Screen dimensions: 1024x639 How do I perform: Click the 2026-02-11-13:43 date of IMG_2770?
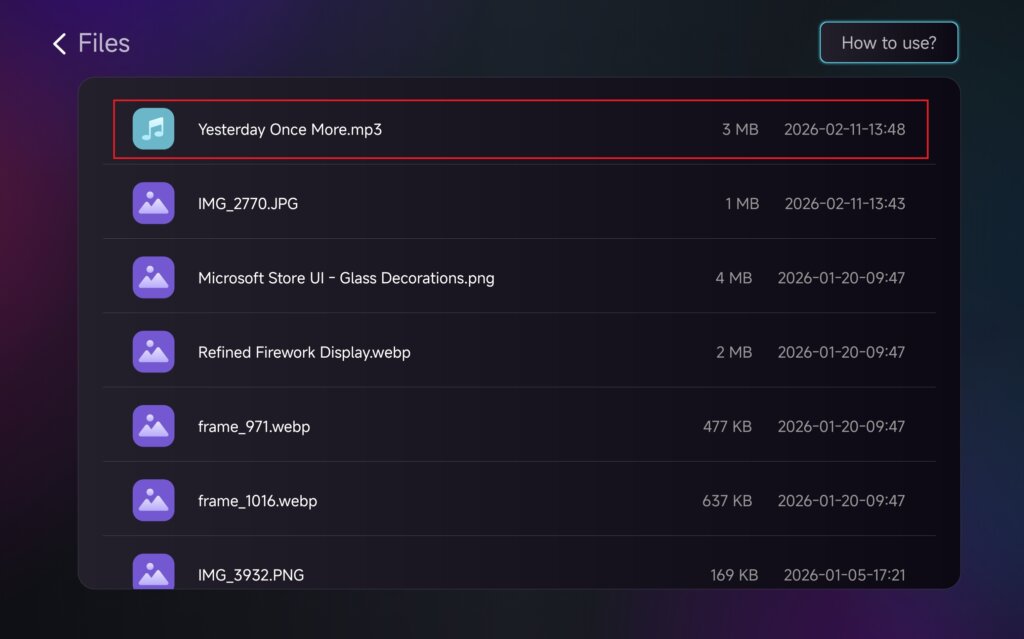click(x=844, y=204)
